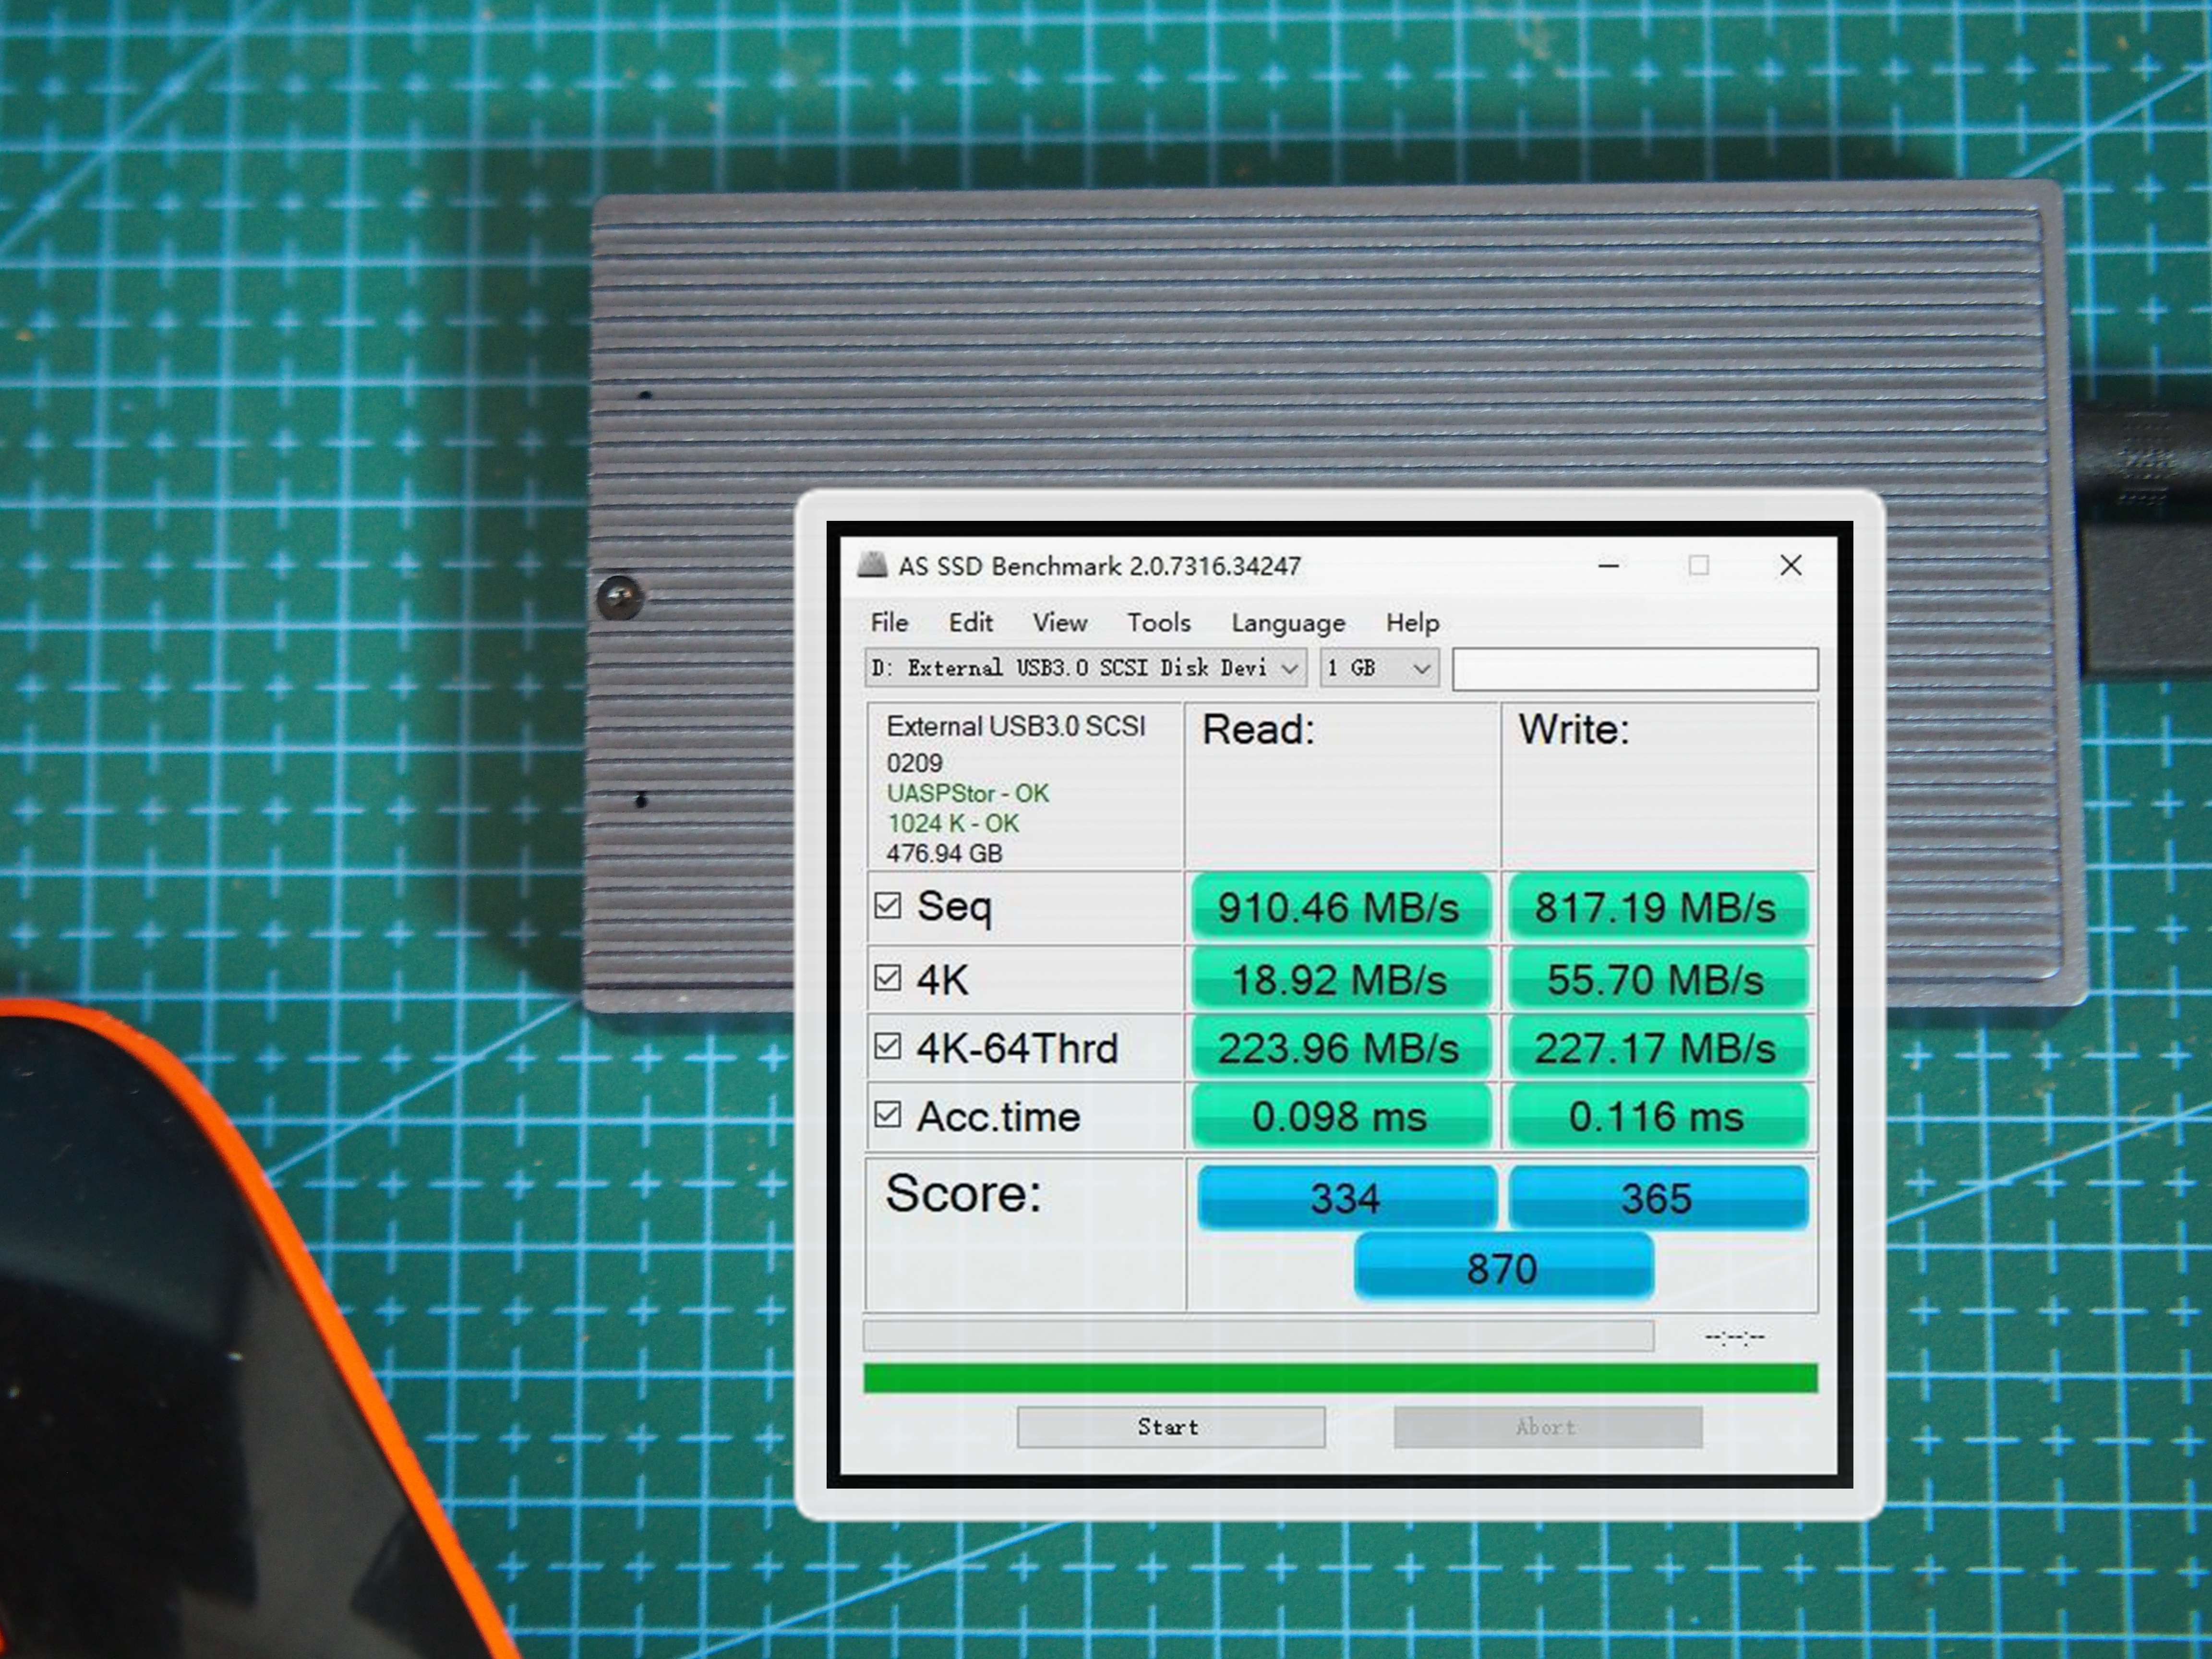2212x1659 pixels.
Task: Close the AS SSD Benchmark window
Action: (x=1791, y=566)
